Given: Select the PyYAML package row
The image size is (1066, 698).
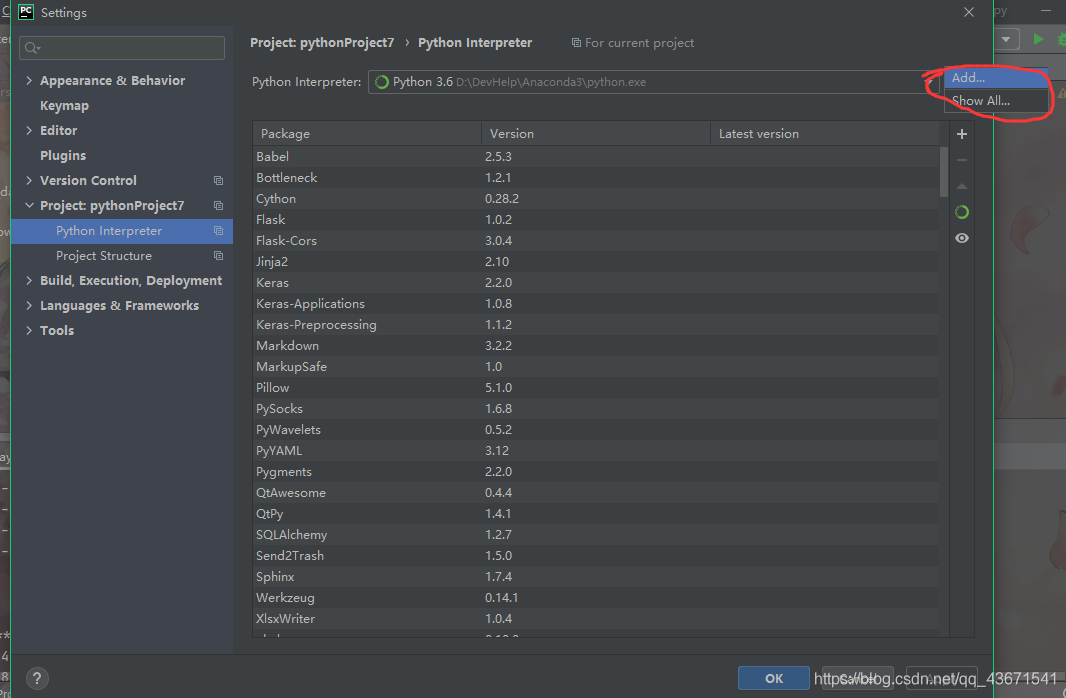Looking at the screenshot, I should tap(596, 451).
